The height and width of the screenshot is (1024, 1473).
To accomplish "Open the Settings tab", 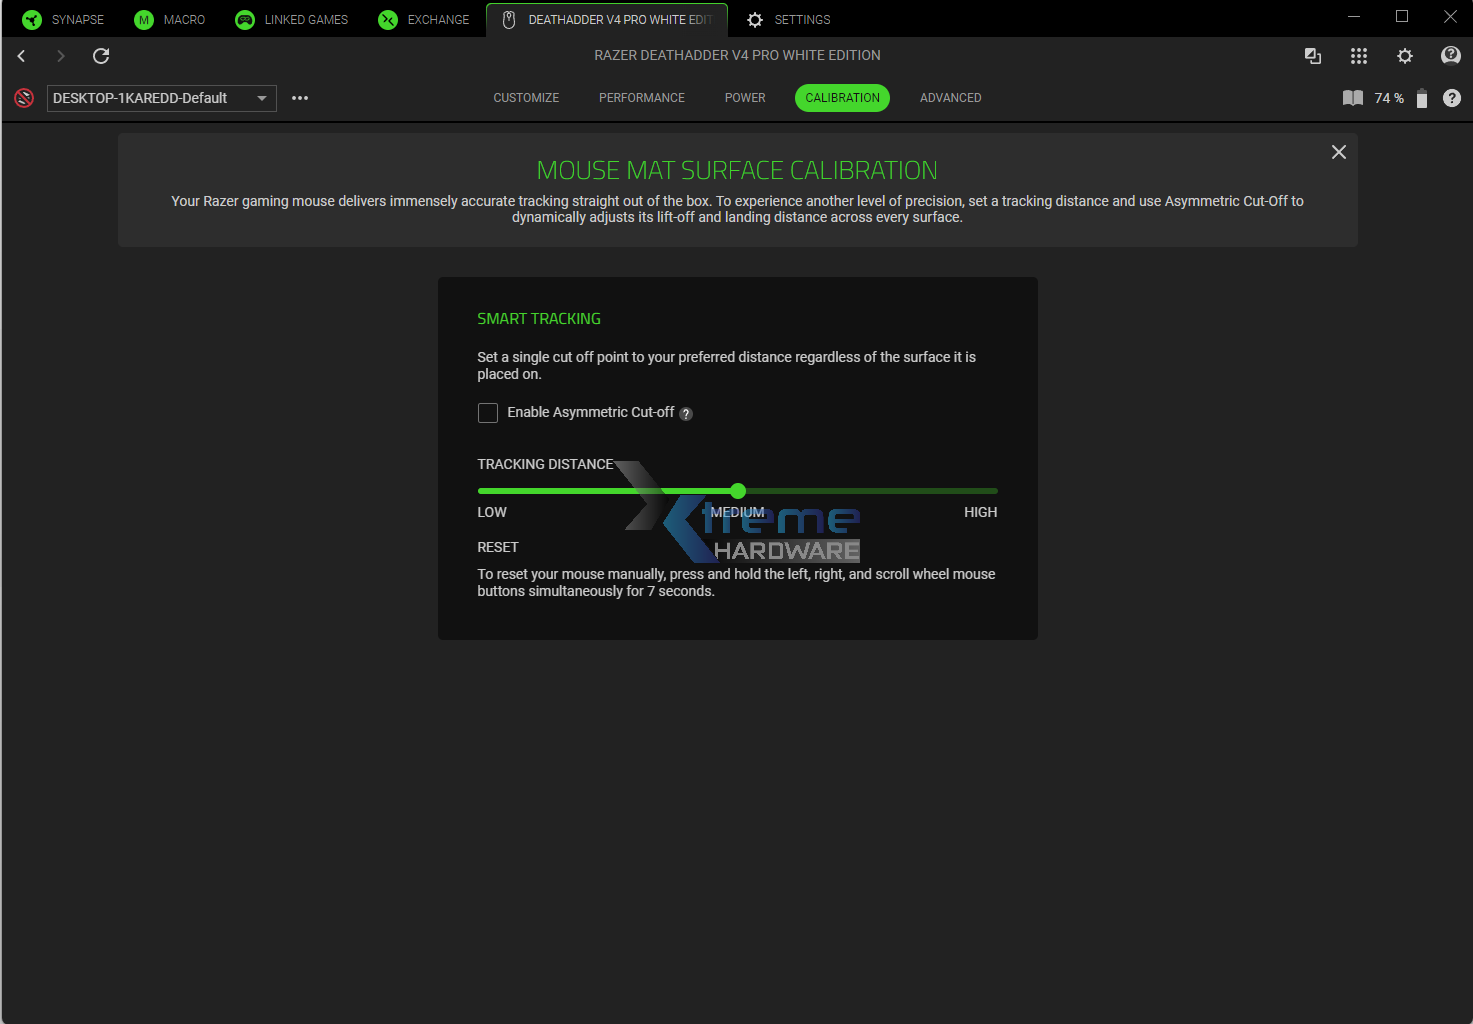I will 788,19.
